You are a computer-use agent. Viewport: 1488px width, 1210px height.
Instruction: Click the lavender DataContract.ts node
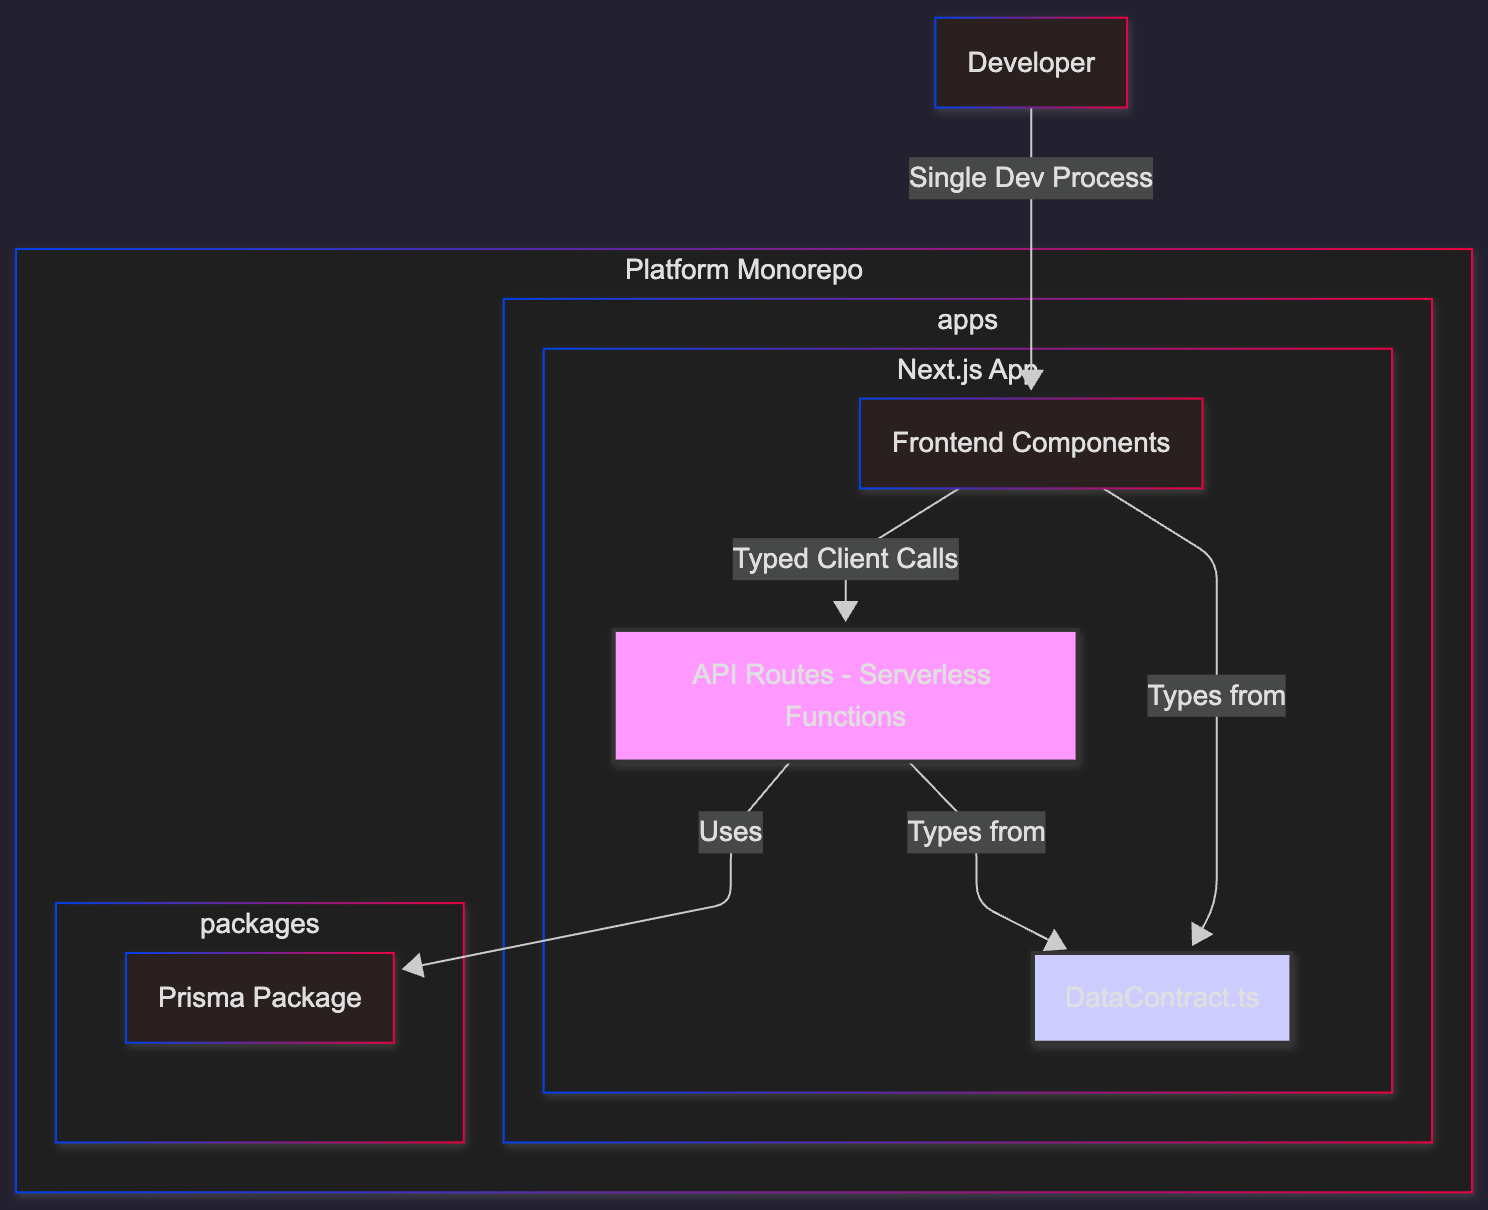(x=1162, y=997)
